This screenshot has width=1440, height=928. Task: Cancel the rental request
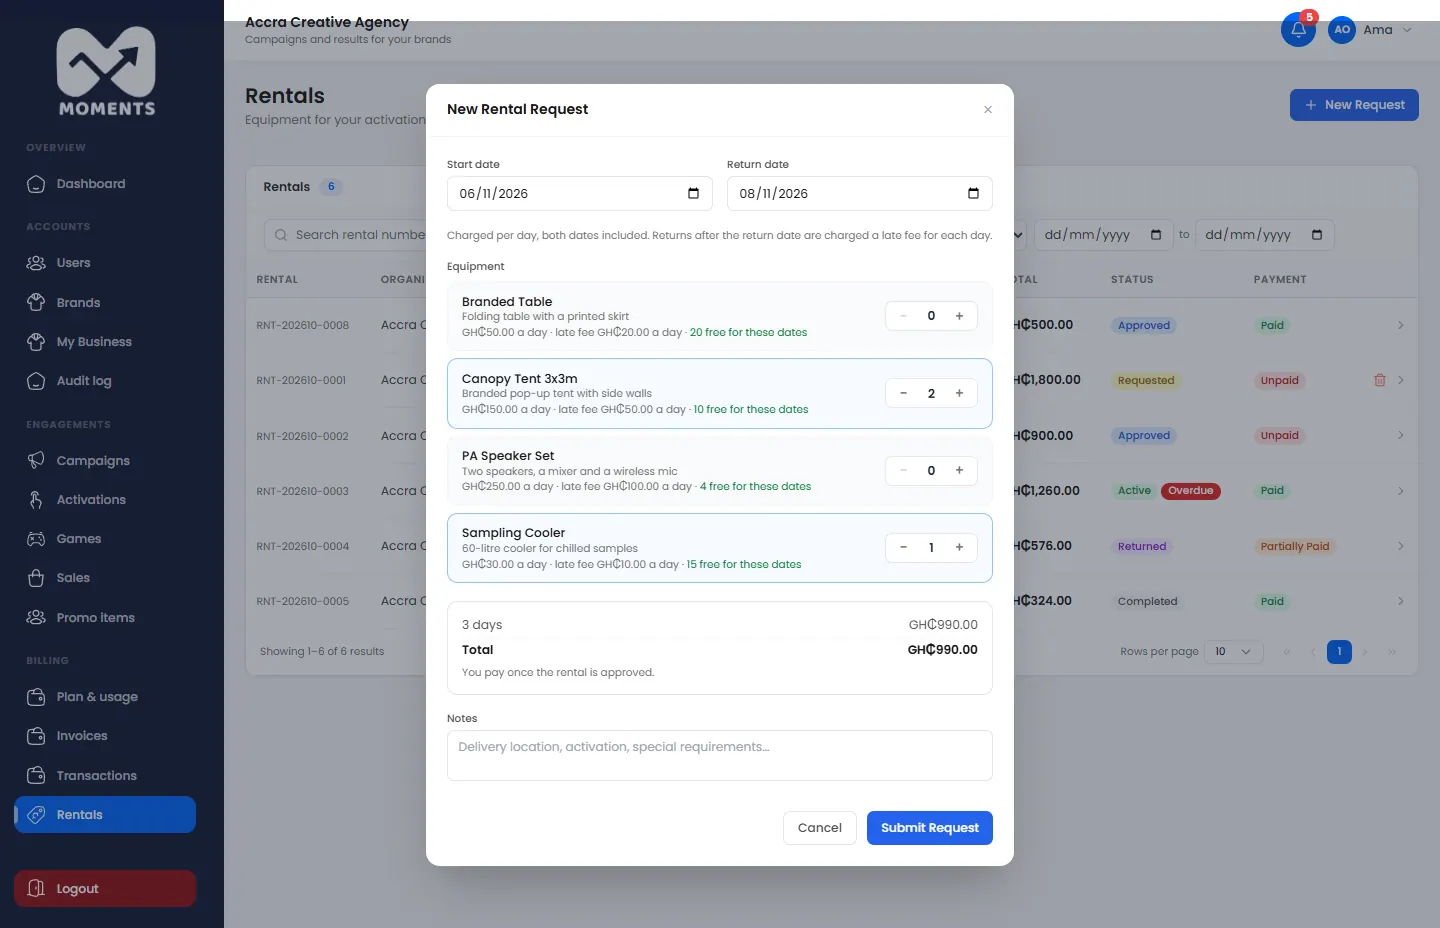pyautogui.click(x=820, y=828)
